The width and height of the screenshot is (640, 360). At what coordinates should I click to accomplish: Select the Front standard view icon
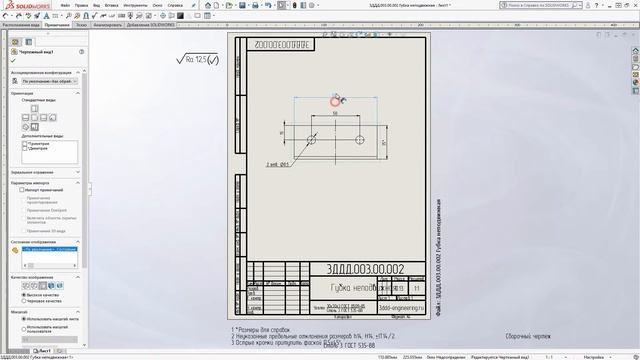(x=34, y=118)
